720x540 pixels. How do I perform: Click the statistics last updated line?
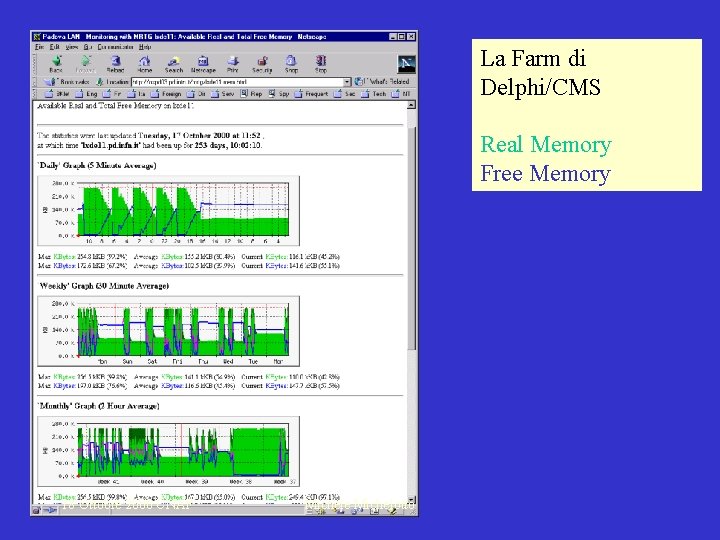[150, 135]
